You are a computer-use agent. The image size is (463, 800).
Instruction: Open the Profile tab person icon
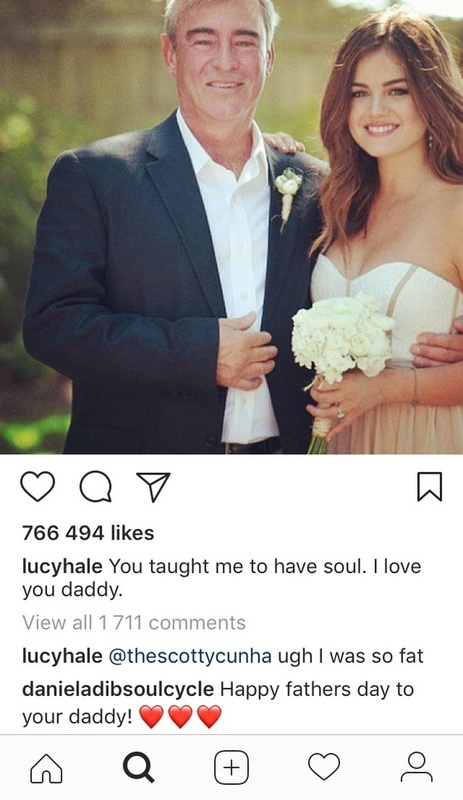click(417, 767)
